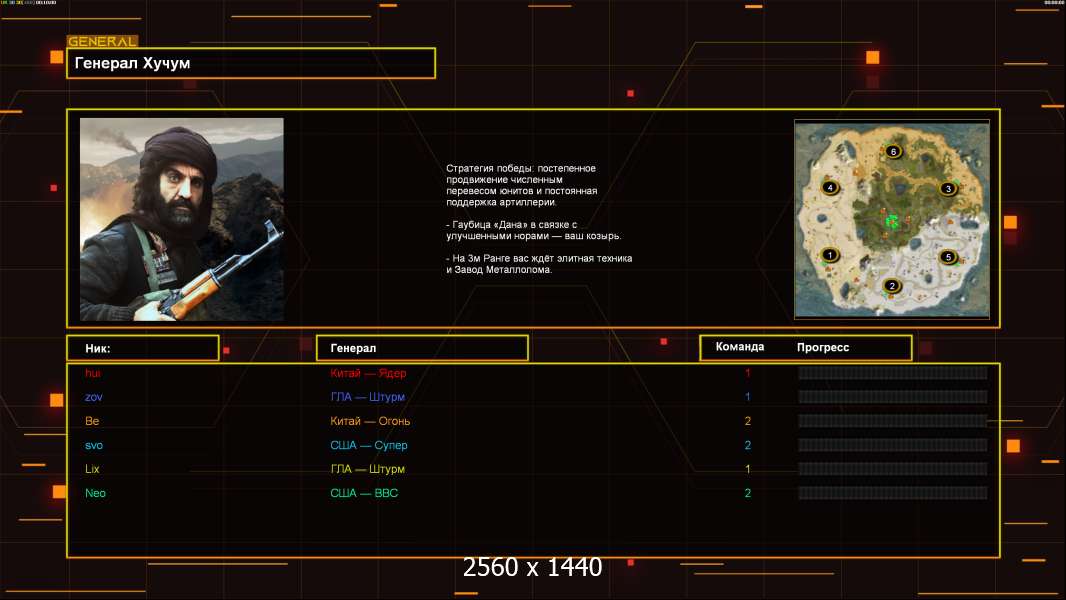Click the orange GENERAL tab label
Image resolution: width=1066 pixels, height=600 pixels.
(x=101, y=42)
